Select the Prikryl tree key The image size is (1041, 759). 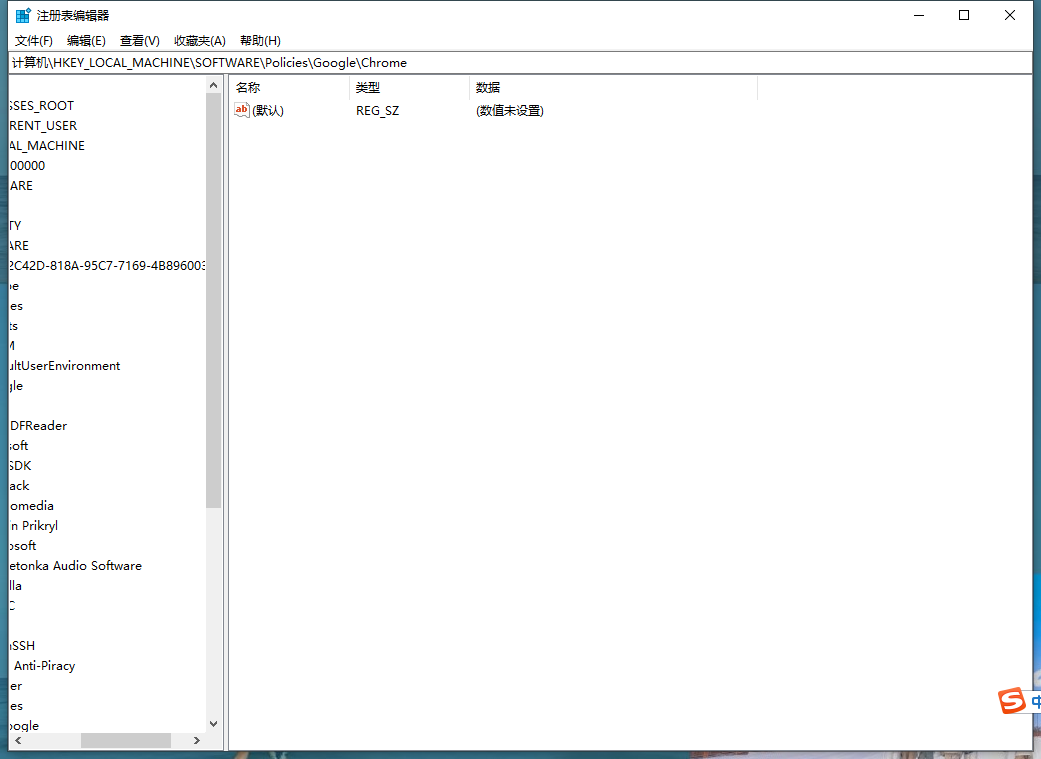[x=34, y=526]
